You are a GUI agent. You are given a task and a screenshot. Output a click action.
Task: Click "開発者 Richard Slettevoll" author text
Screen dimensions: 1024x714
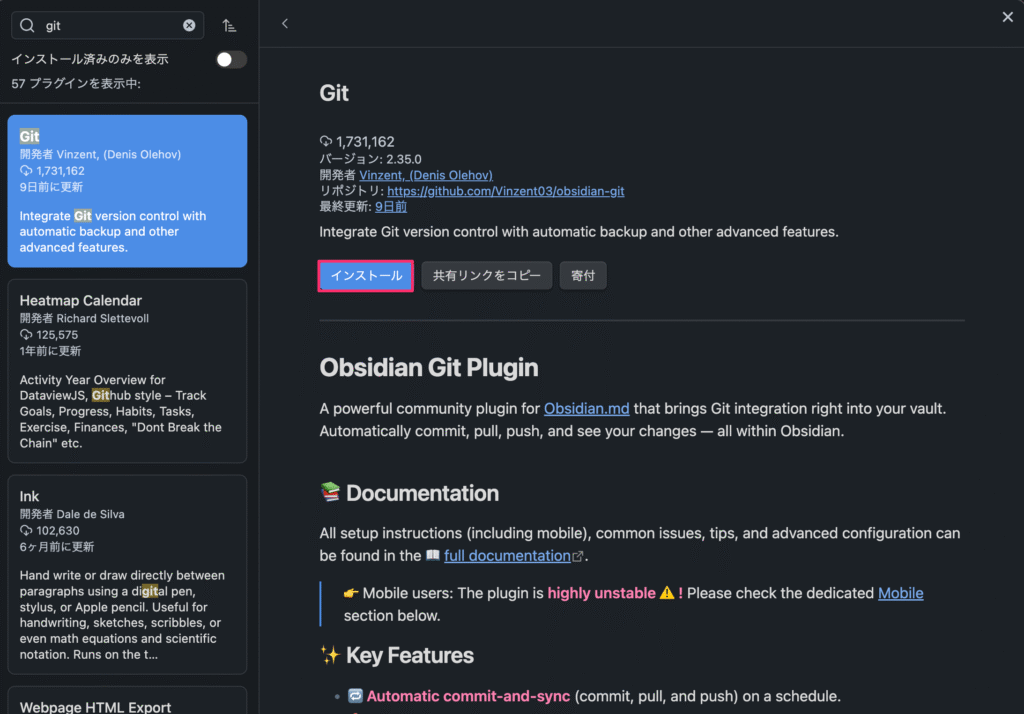tap(84, 318)
